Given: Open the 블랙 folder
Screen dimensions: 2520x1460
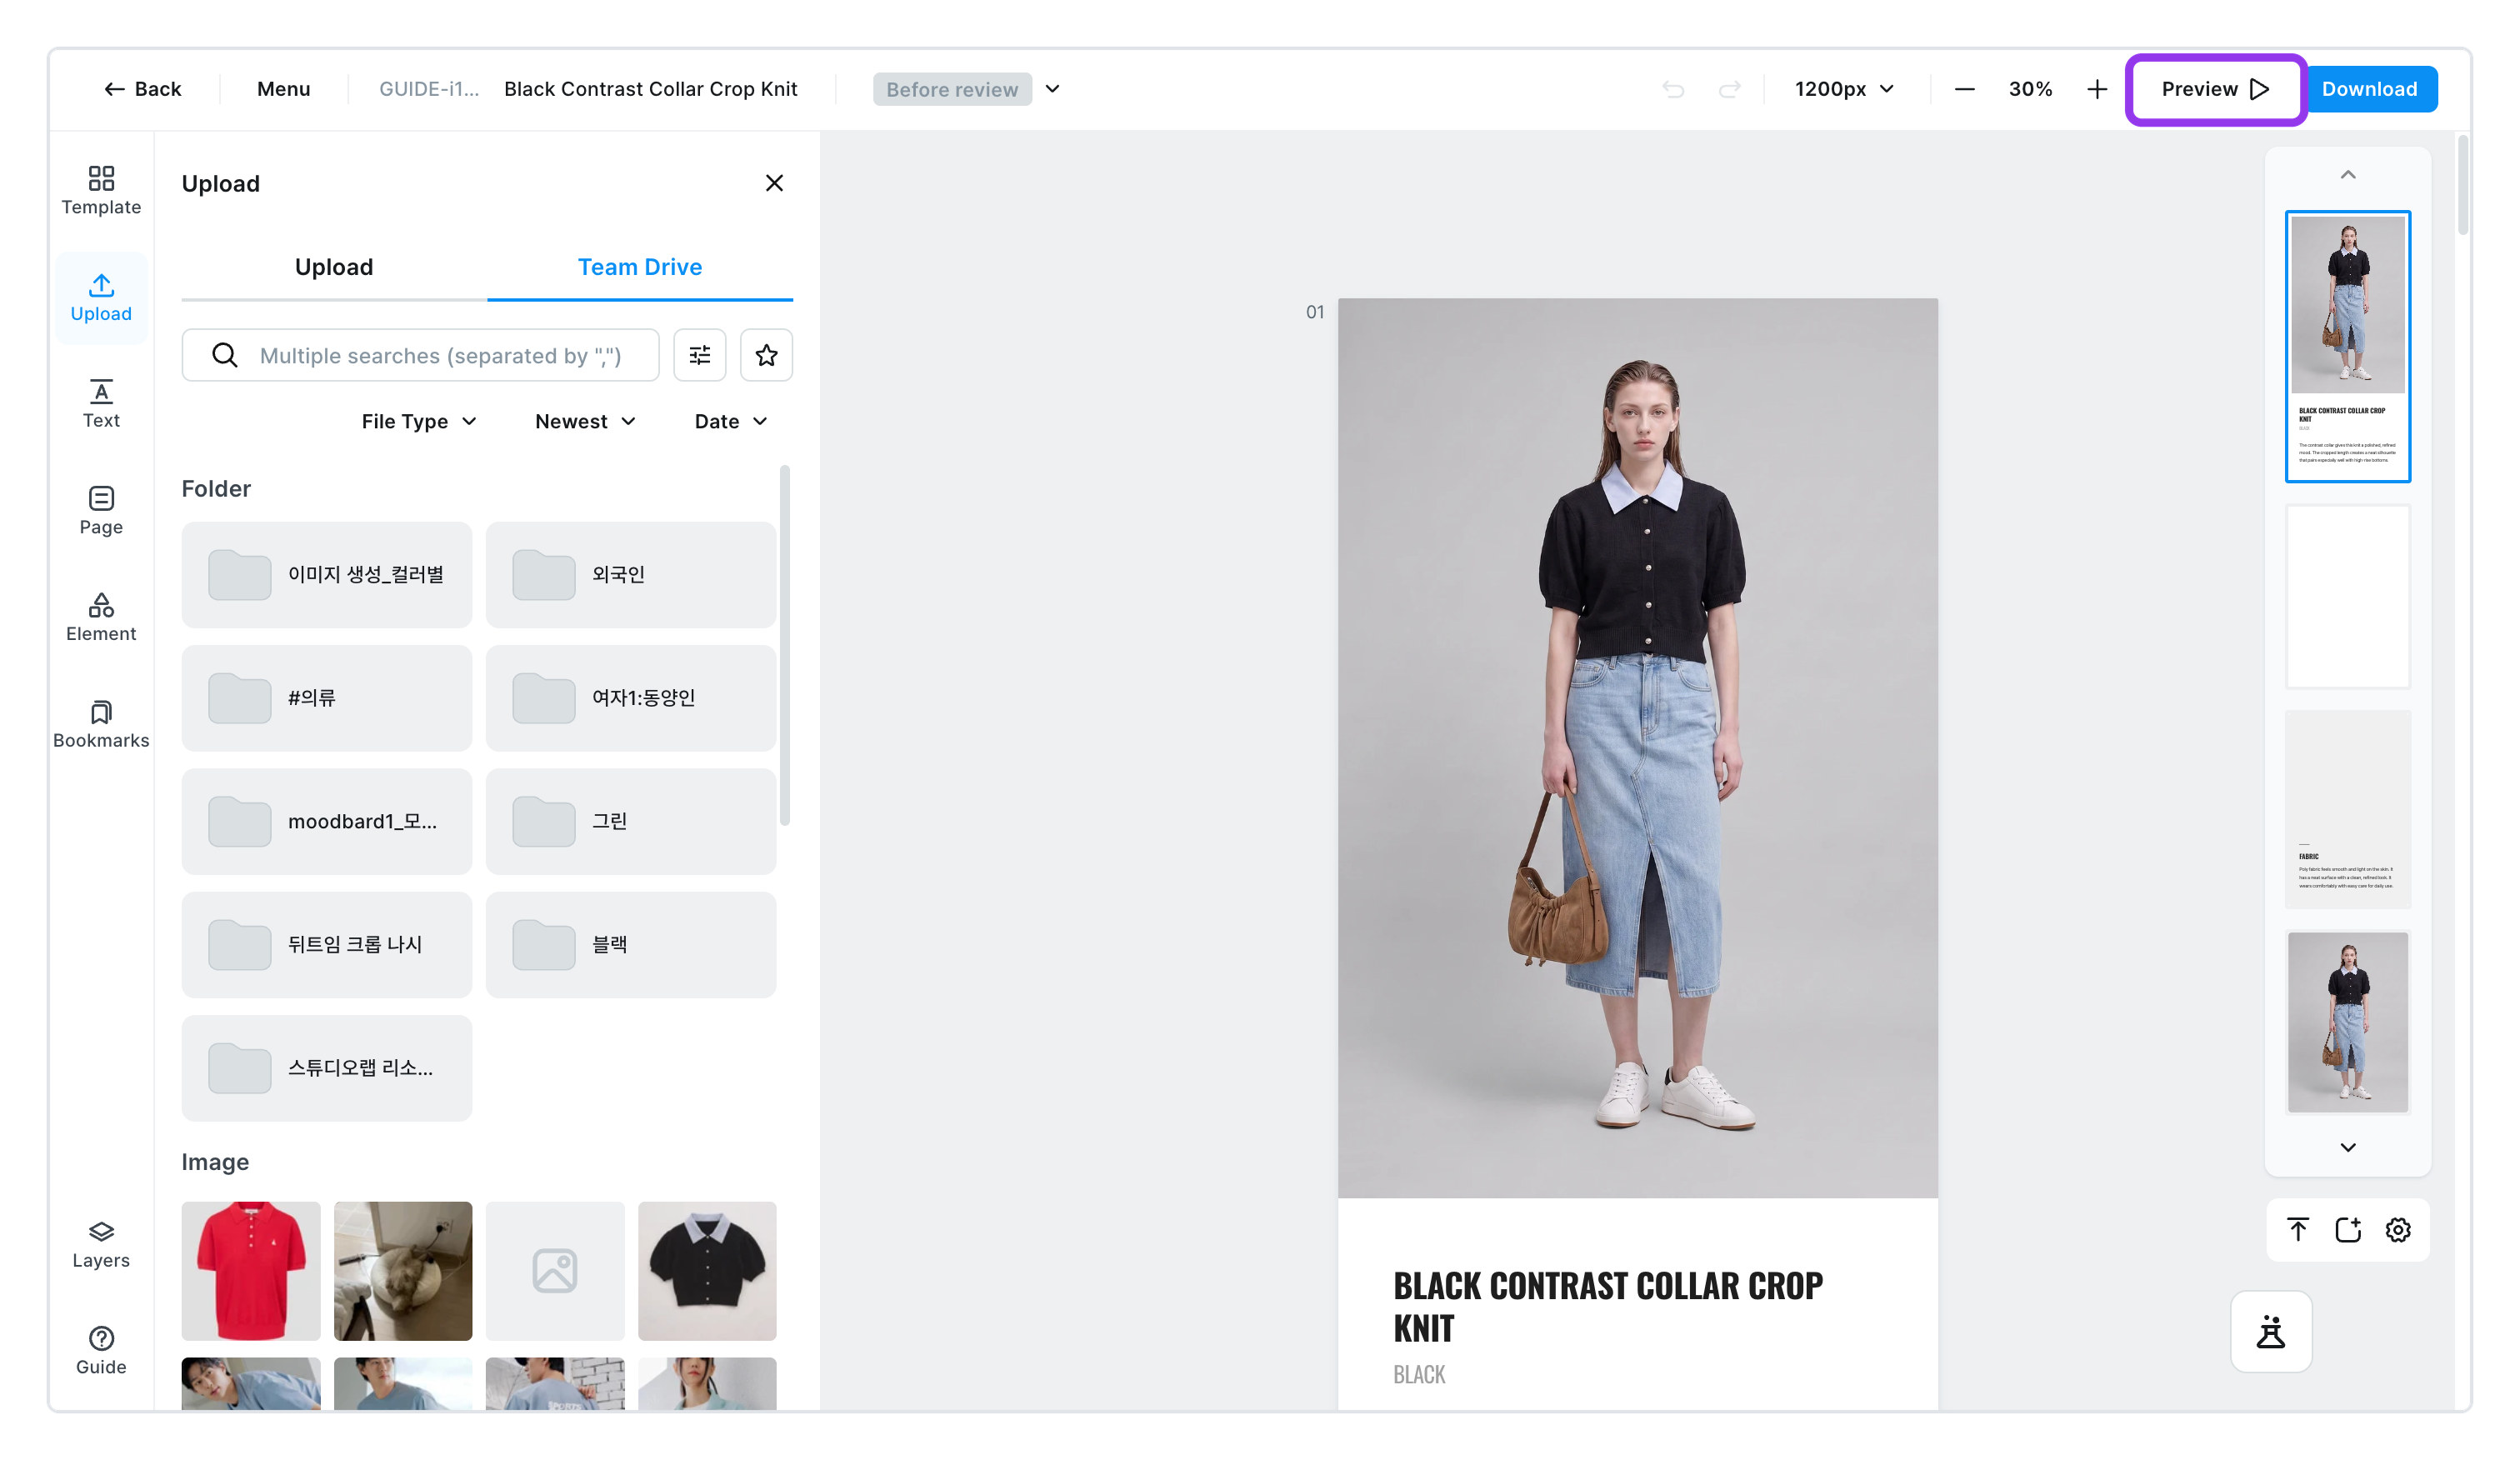Looking at the screenshot, I should (631, 945).
